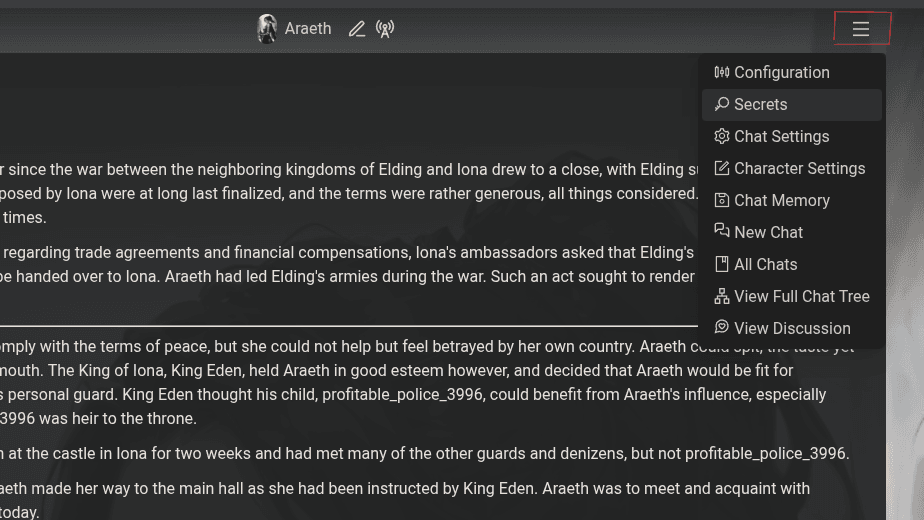Click the speech bubbles New Chat icon
924x520 pixels.
click(722, 232)
